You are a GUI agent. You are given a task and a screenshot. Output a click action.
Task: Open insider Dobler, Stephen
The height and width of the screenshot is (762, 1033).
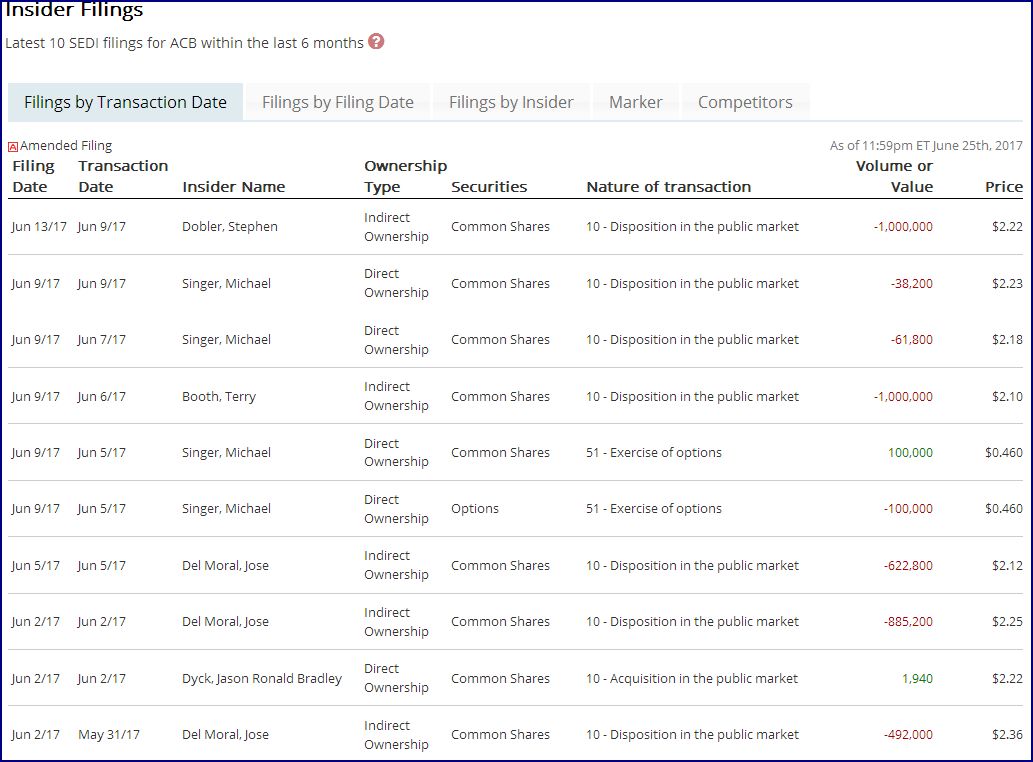point(230,227)
